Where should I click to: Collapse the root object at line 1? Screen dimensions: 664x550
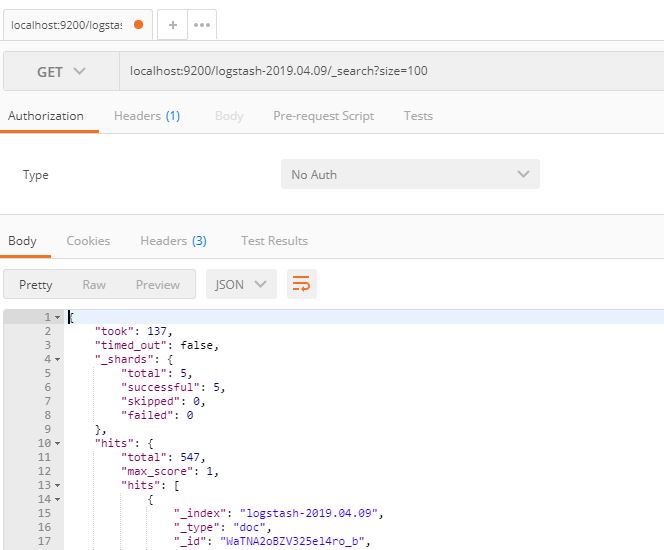coord(58,317)
